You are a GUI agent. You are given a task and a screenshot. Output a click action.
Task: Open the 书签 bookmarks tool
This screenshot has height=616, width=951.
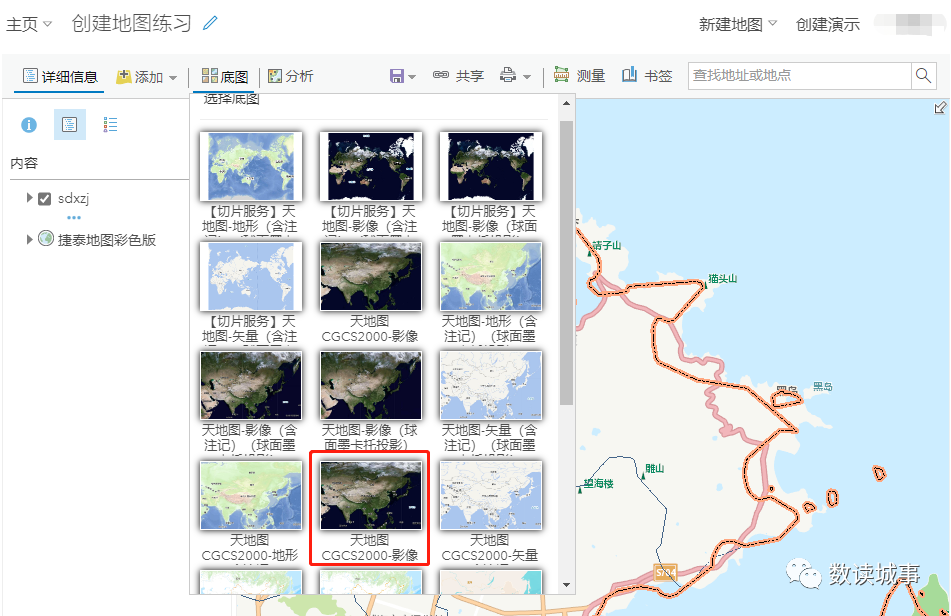647,76
